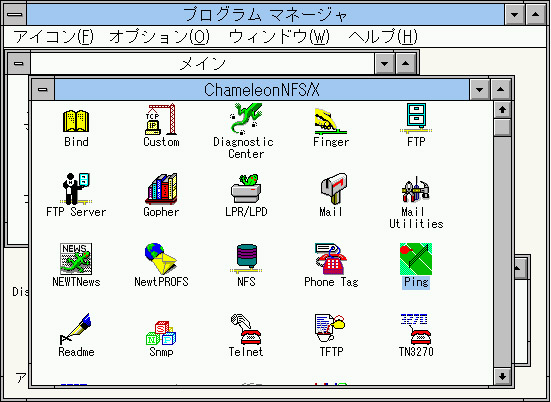Open the Mail mailbox icon
Image resolution: width=551 pixels, height=402 pixels.
(334, 189)
